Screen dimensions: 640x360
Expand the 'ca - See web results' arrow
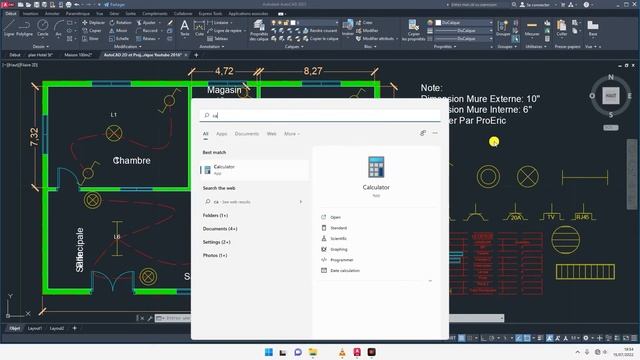[301, 202]
